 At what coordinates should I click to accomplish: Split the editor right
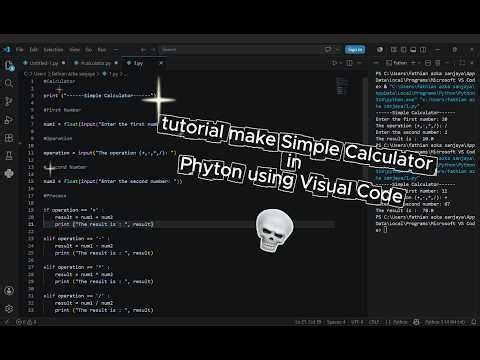pos(349,63)
